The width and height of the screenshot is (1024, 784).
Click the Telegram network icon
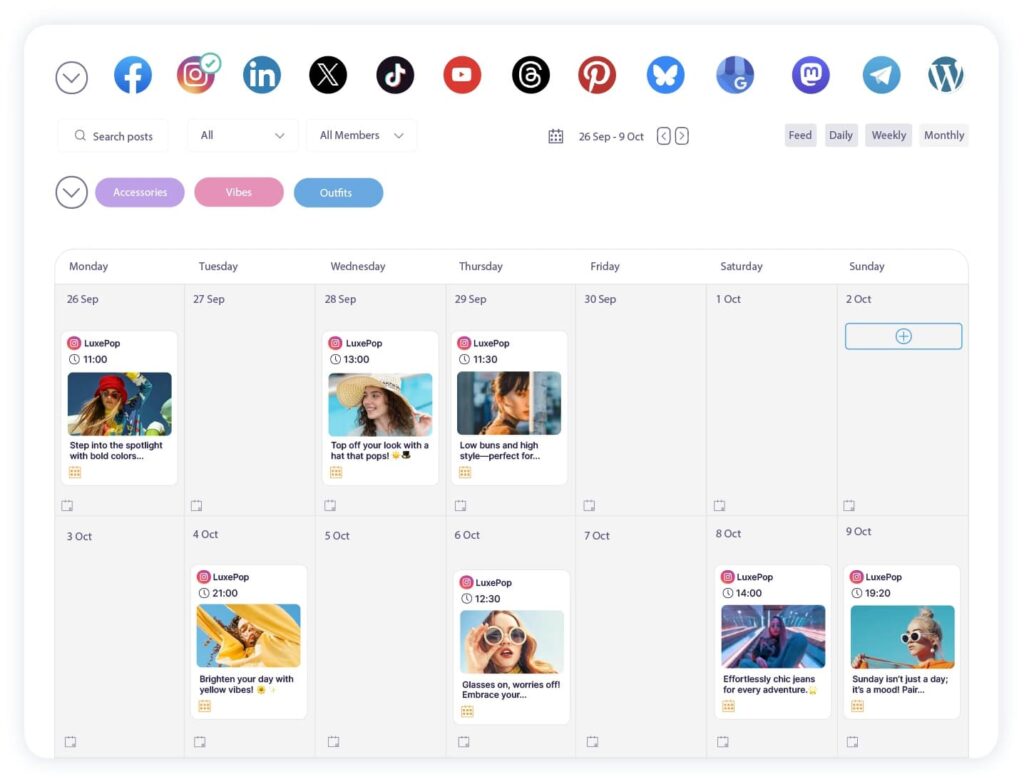[881, 75]
